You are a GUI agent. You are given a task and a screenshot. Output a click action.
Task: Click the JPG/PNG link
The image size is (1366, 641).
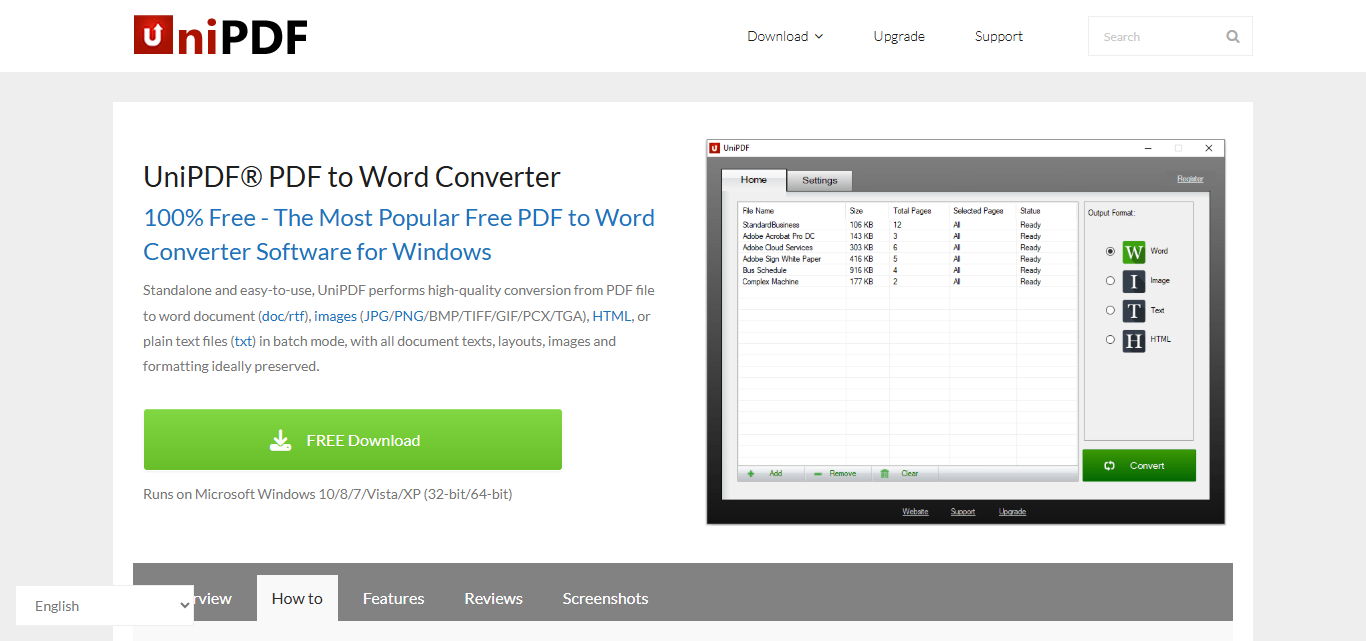tap(392, 316)
